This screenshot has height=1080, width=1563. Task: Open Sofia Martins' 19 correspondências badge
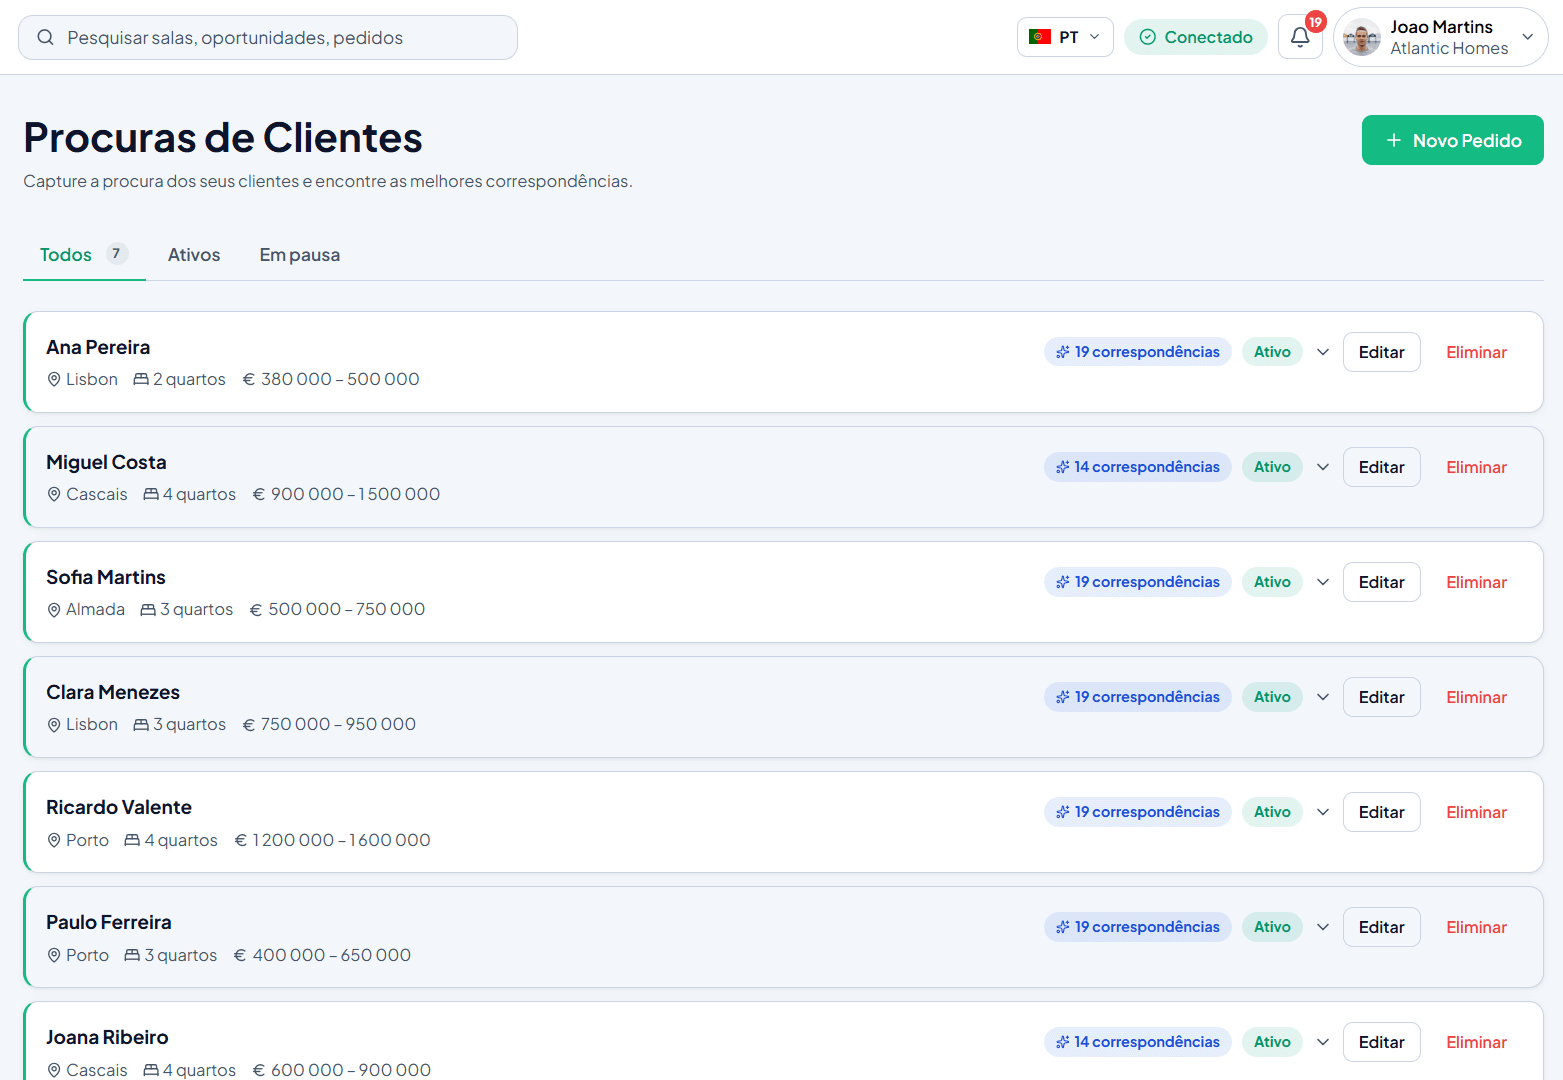point(1137,582)
